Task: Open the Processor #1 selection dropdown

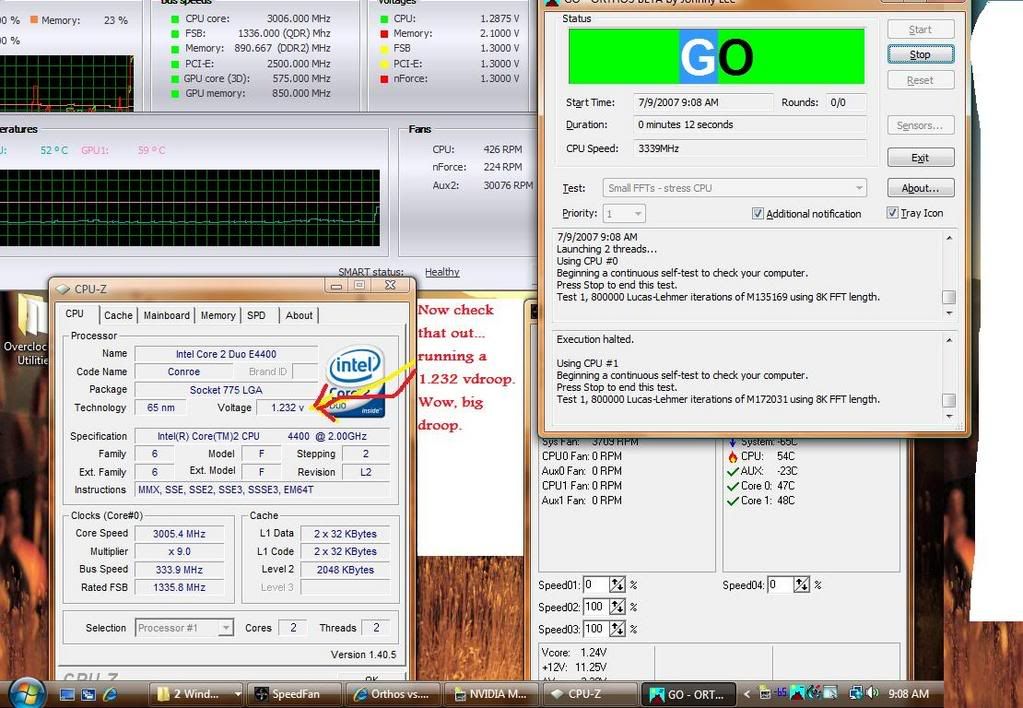Action: click(x=184, y=628)
